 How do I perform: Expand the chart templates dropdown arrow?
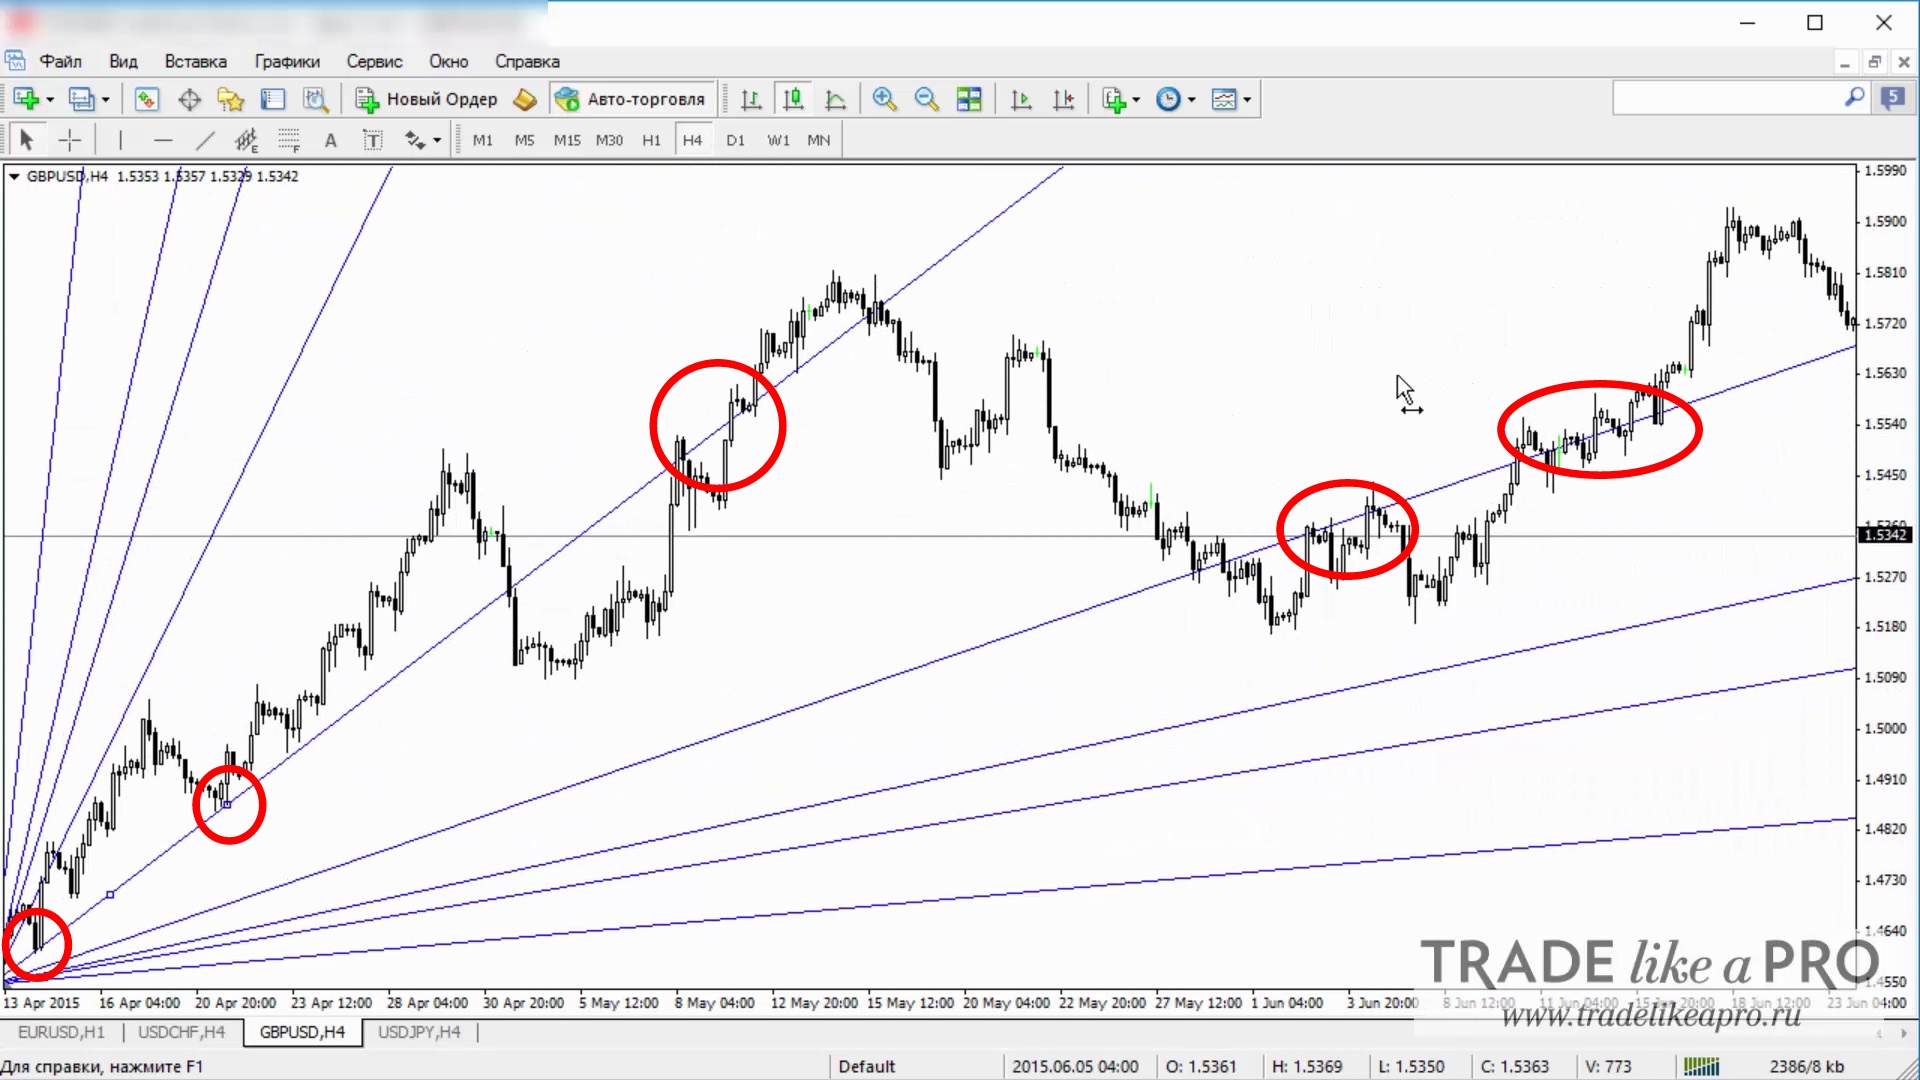(1247, 99)
